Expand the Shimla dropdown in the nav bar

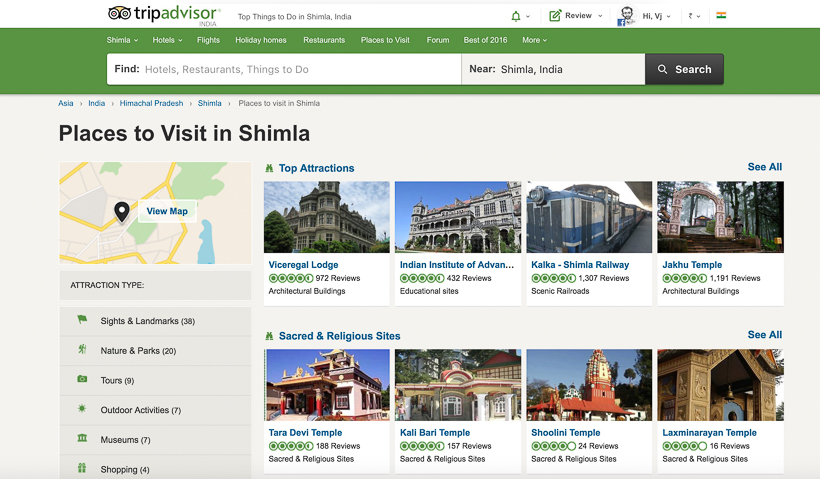point(122,40)
